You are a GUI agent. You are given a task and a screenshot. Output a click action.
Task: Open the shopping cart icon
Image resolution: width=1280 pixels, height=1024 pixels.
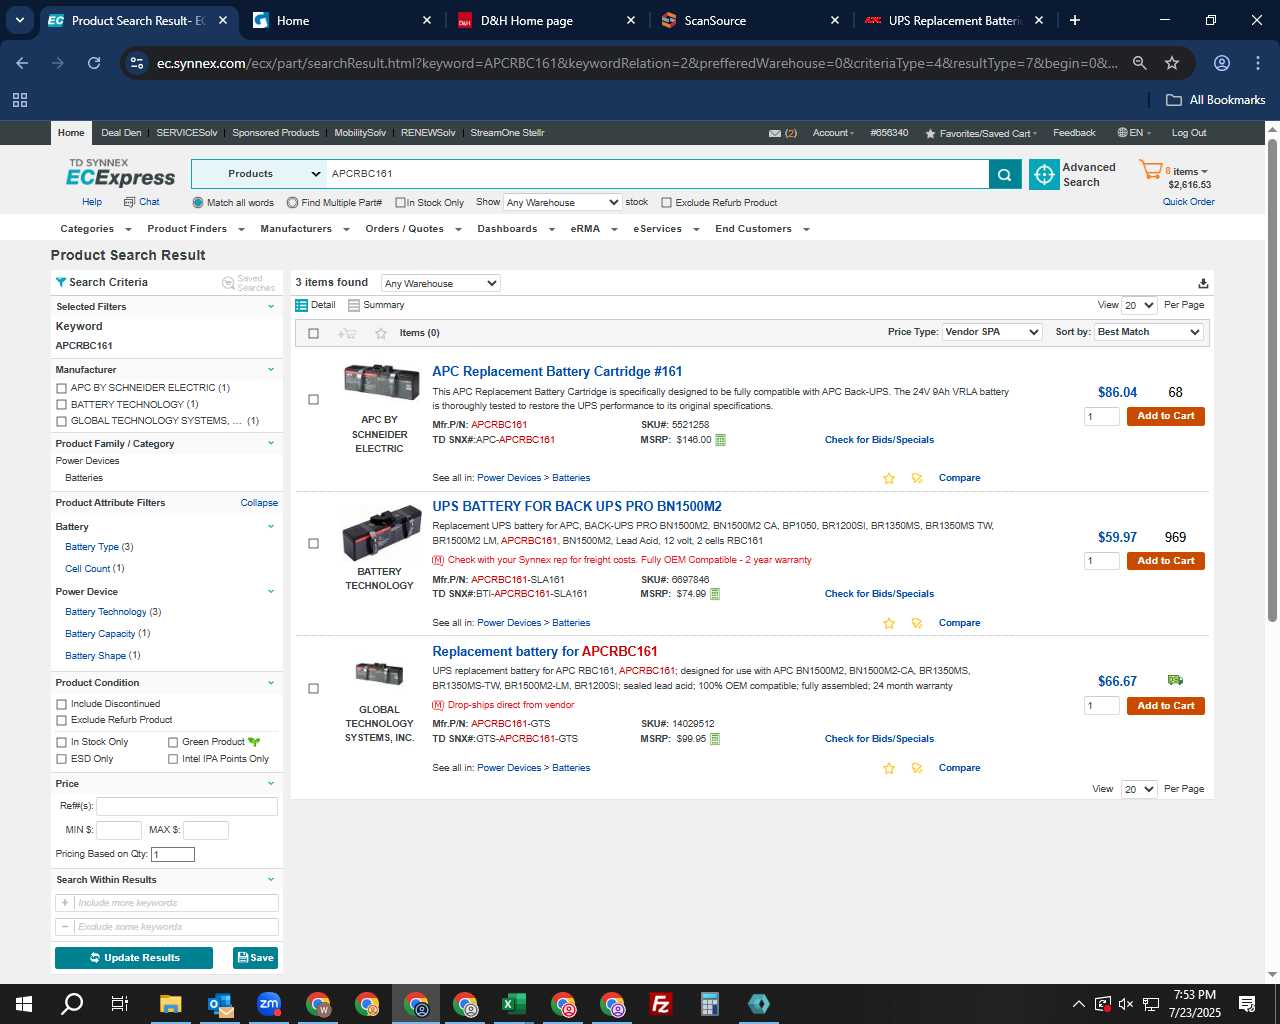coord(1150,171)
